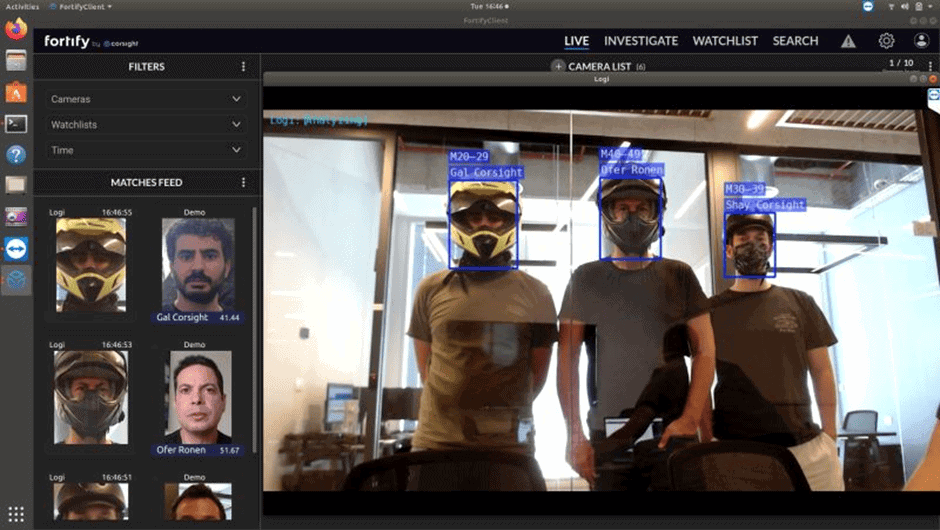
Task: Open Files manager in the dock
Action: point(16,61)
